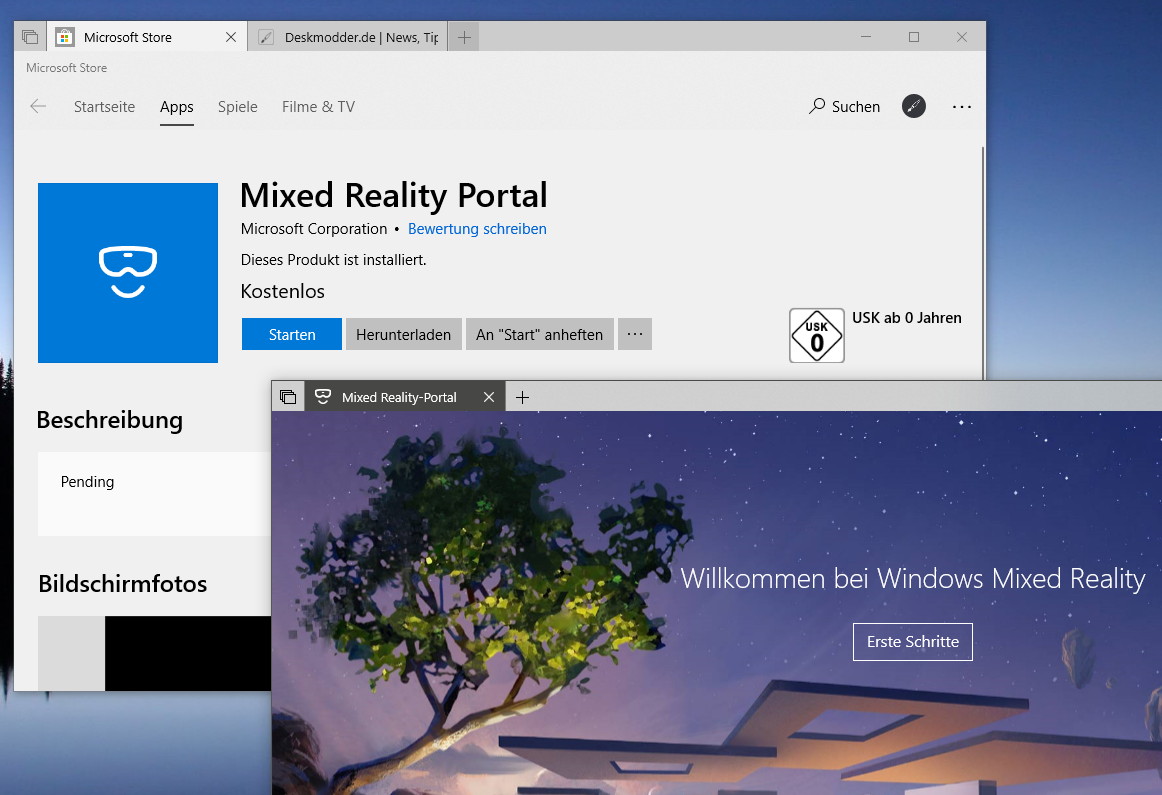This screenshot has height=795, width=1162.
Task: Close the Microsoft Store tab
Action: point(231,37)
